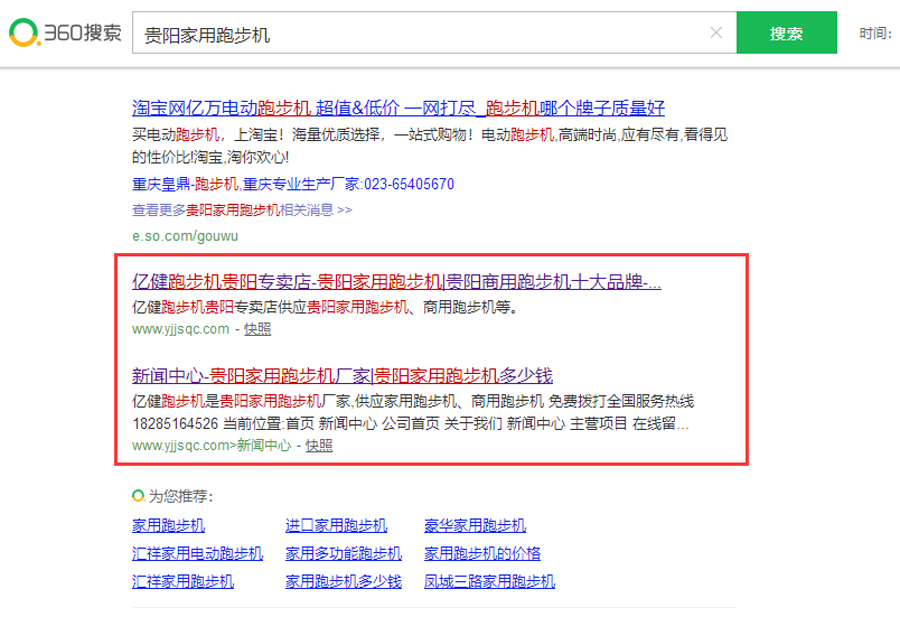
Task: Click the green 搜索 button
Action: pos(786,33)
